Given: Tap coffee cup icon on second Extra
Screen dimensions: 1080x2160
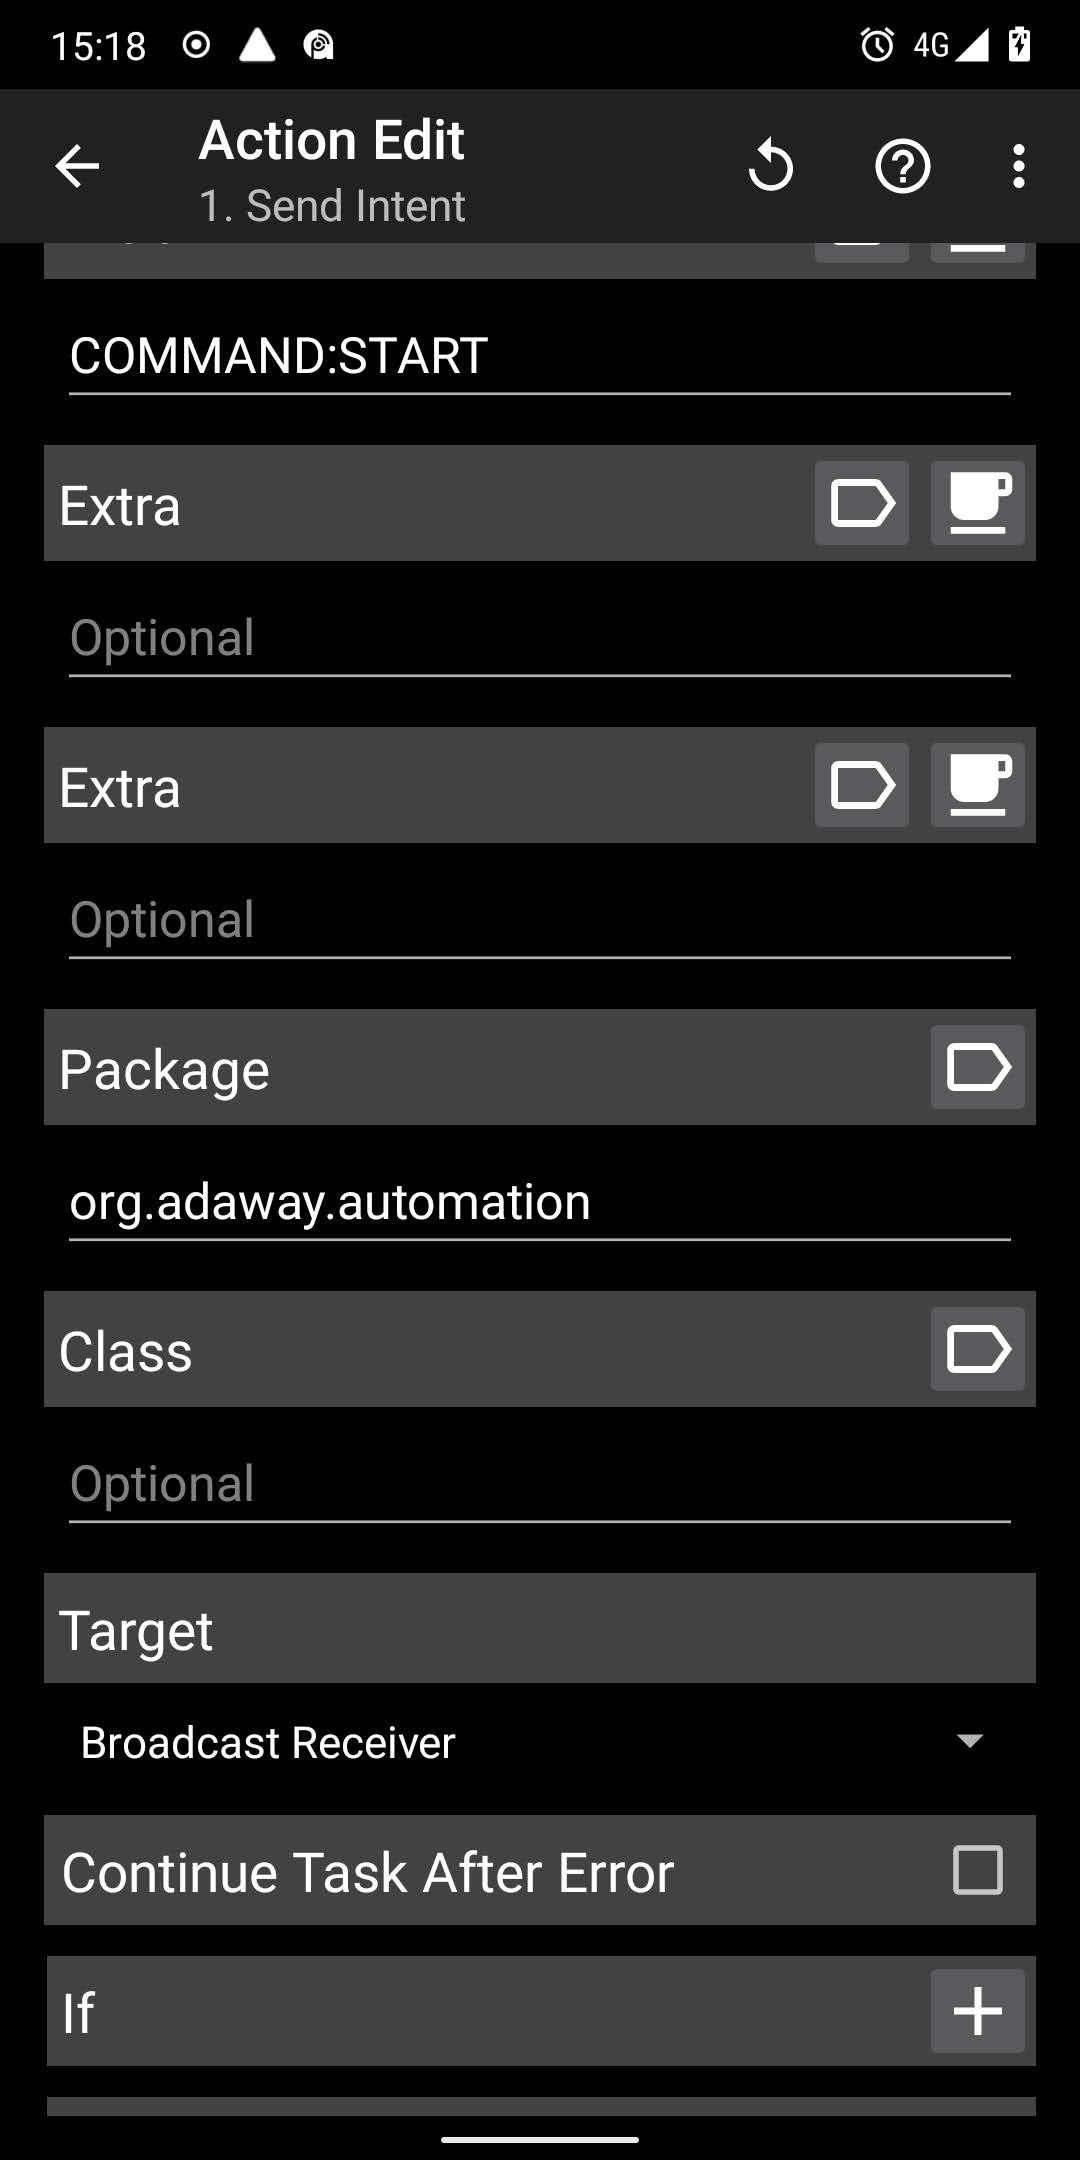Looking at the screenshot, I should [x=977, y=785].
